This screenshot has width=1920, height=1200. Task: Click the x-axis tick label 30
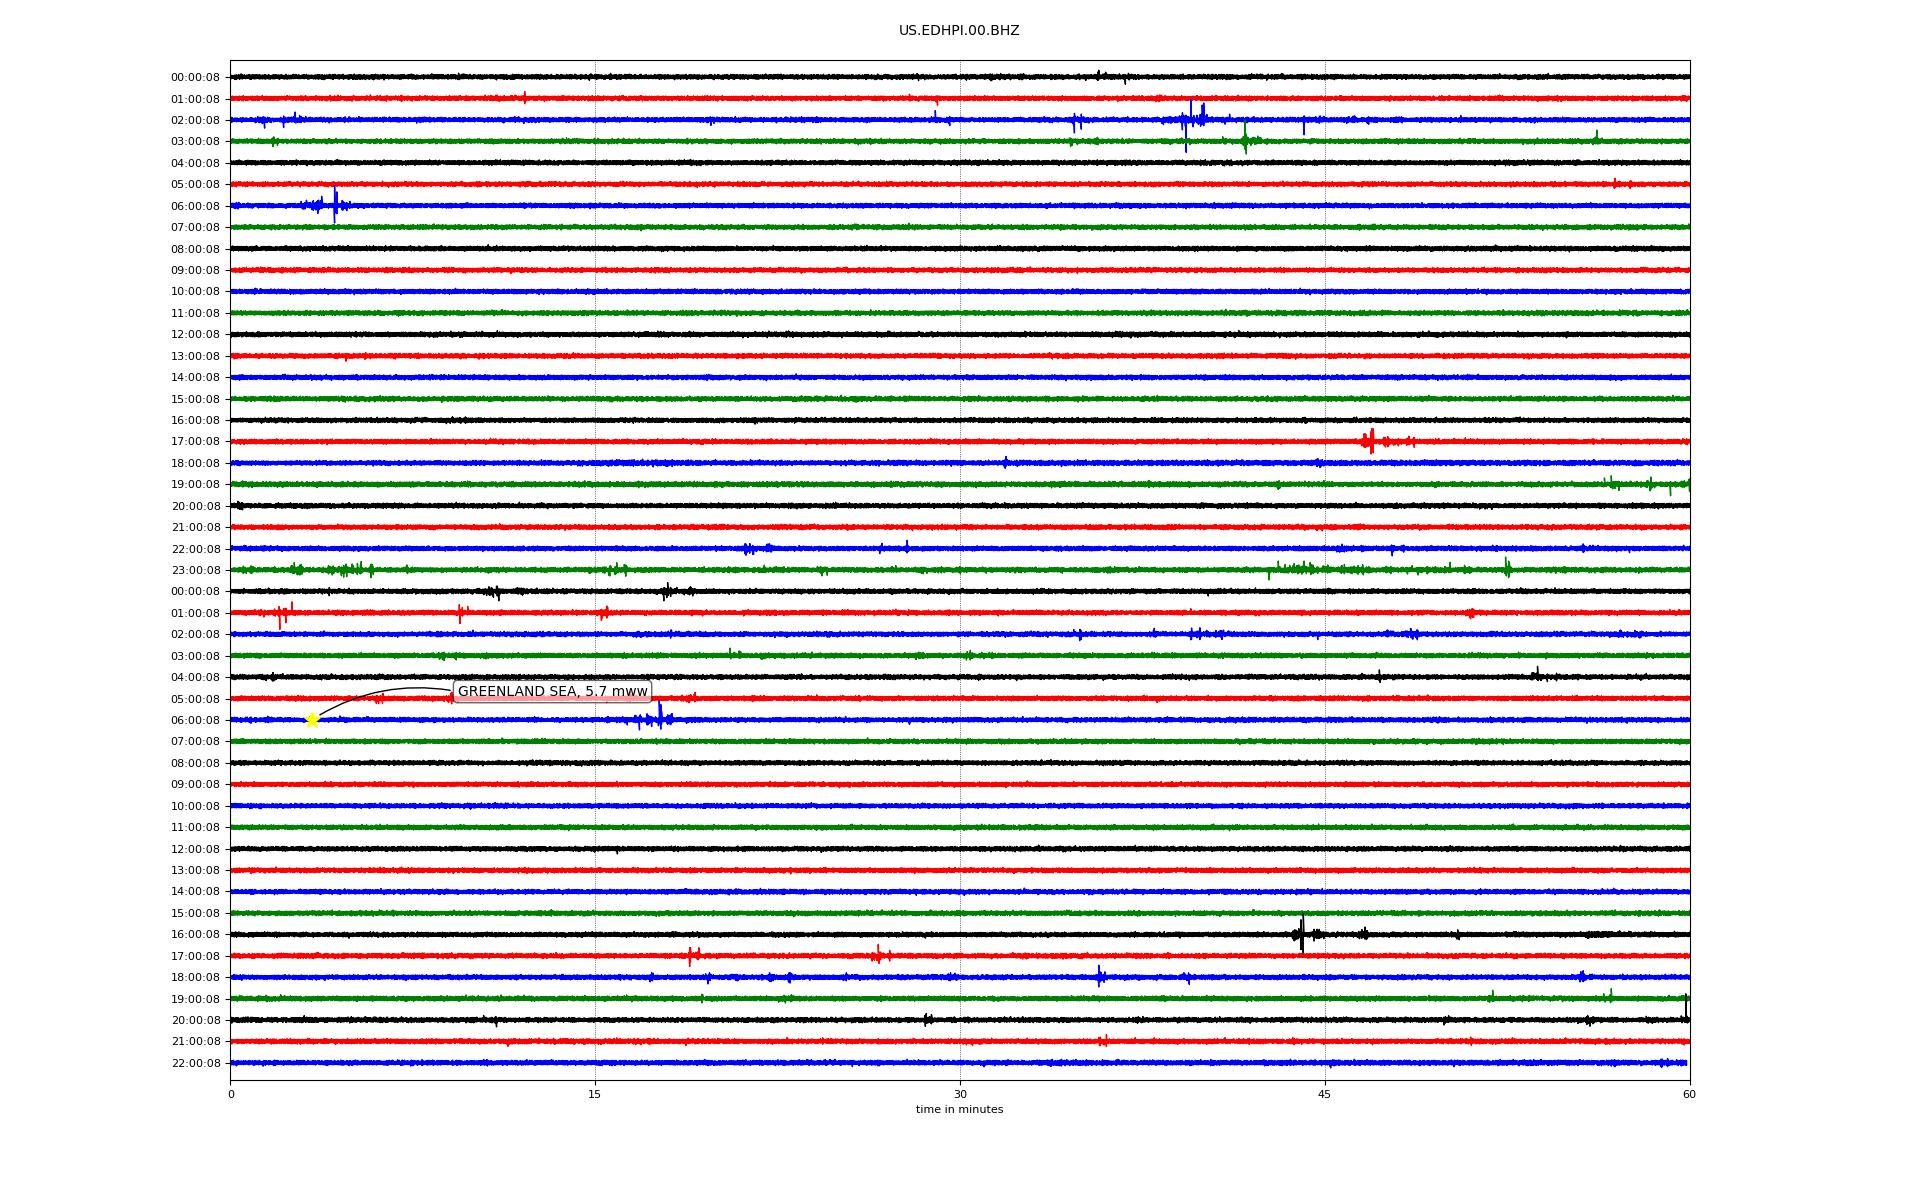coord(960,1094)
